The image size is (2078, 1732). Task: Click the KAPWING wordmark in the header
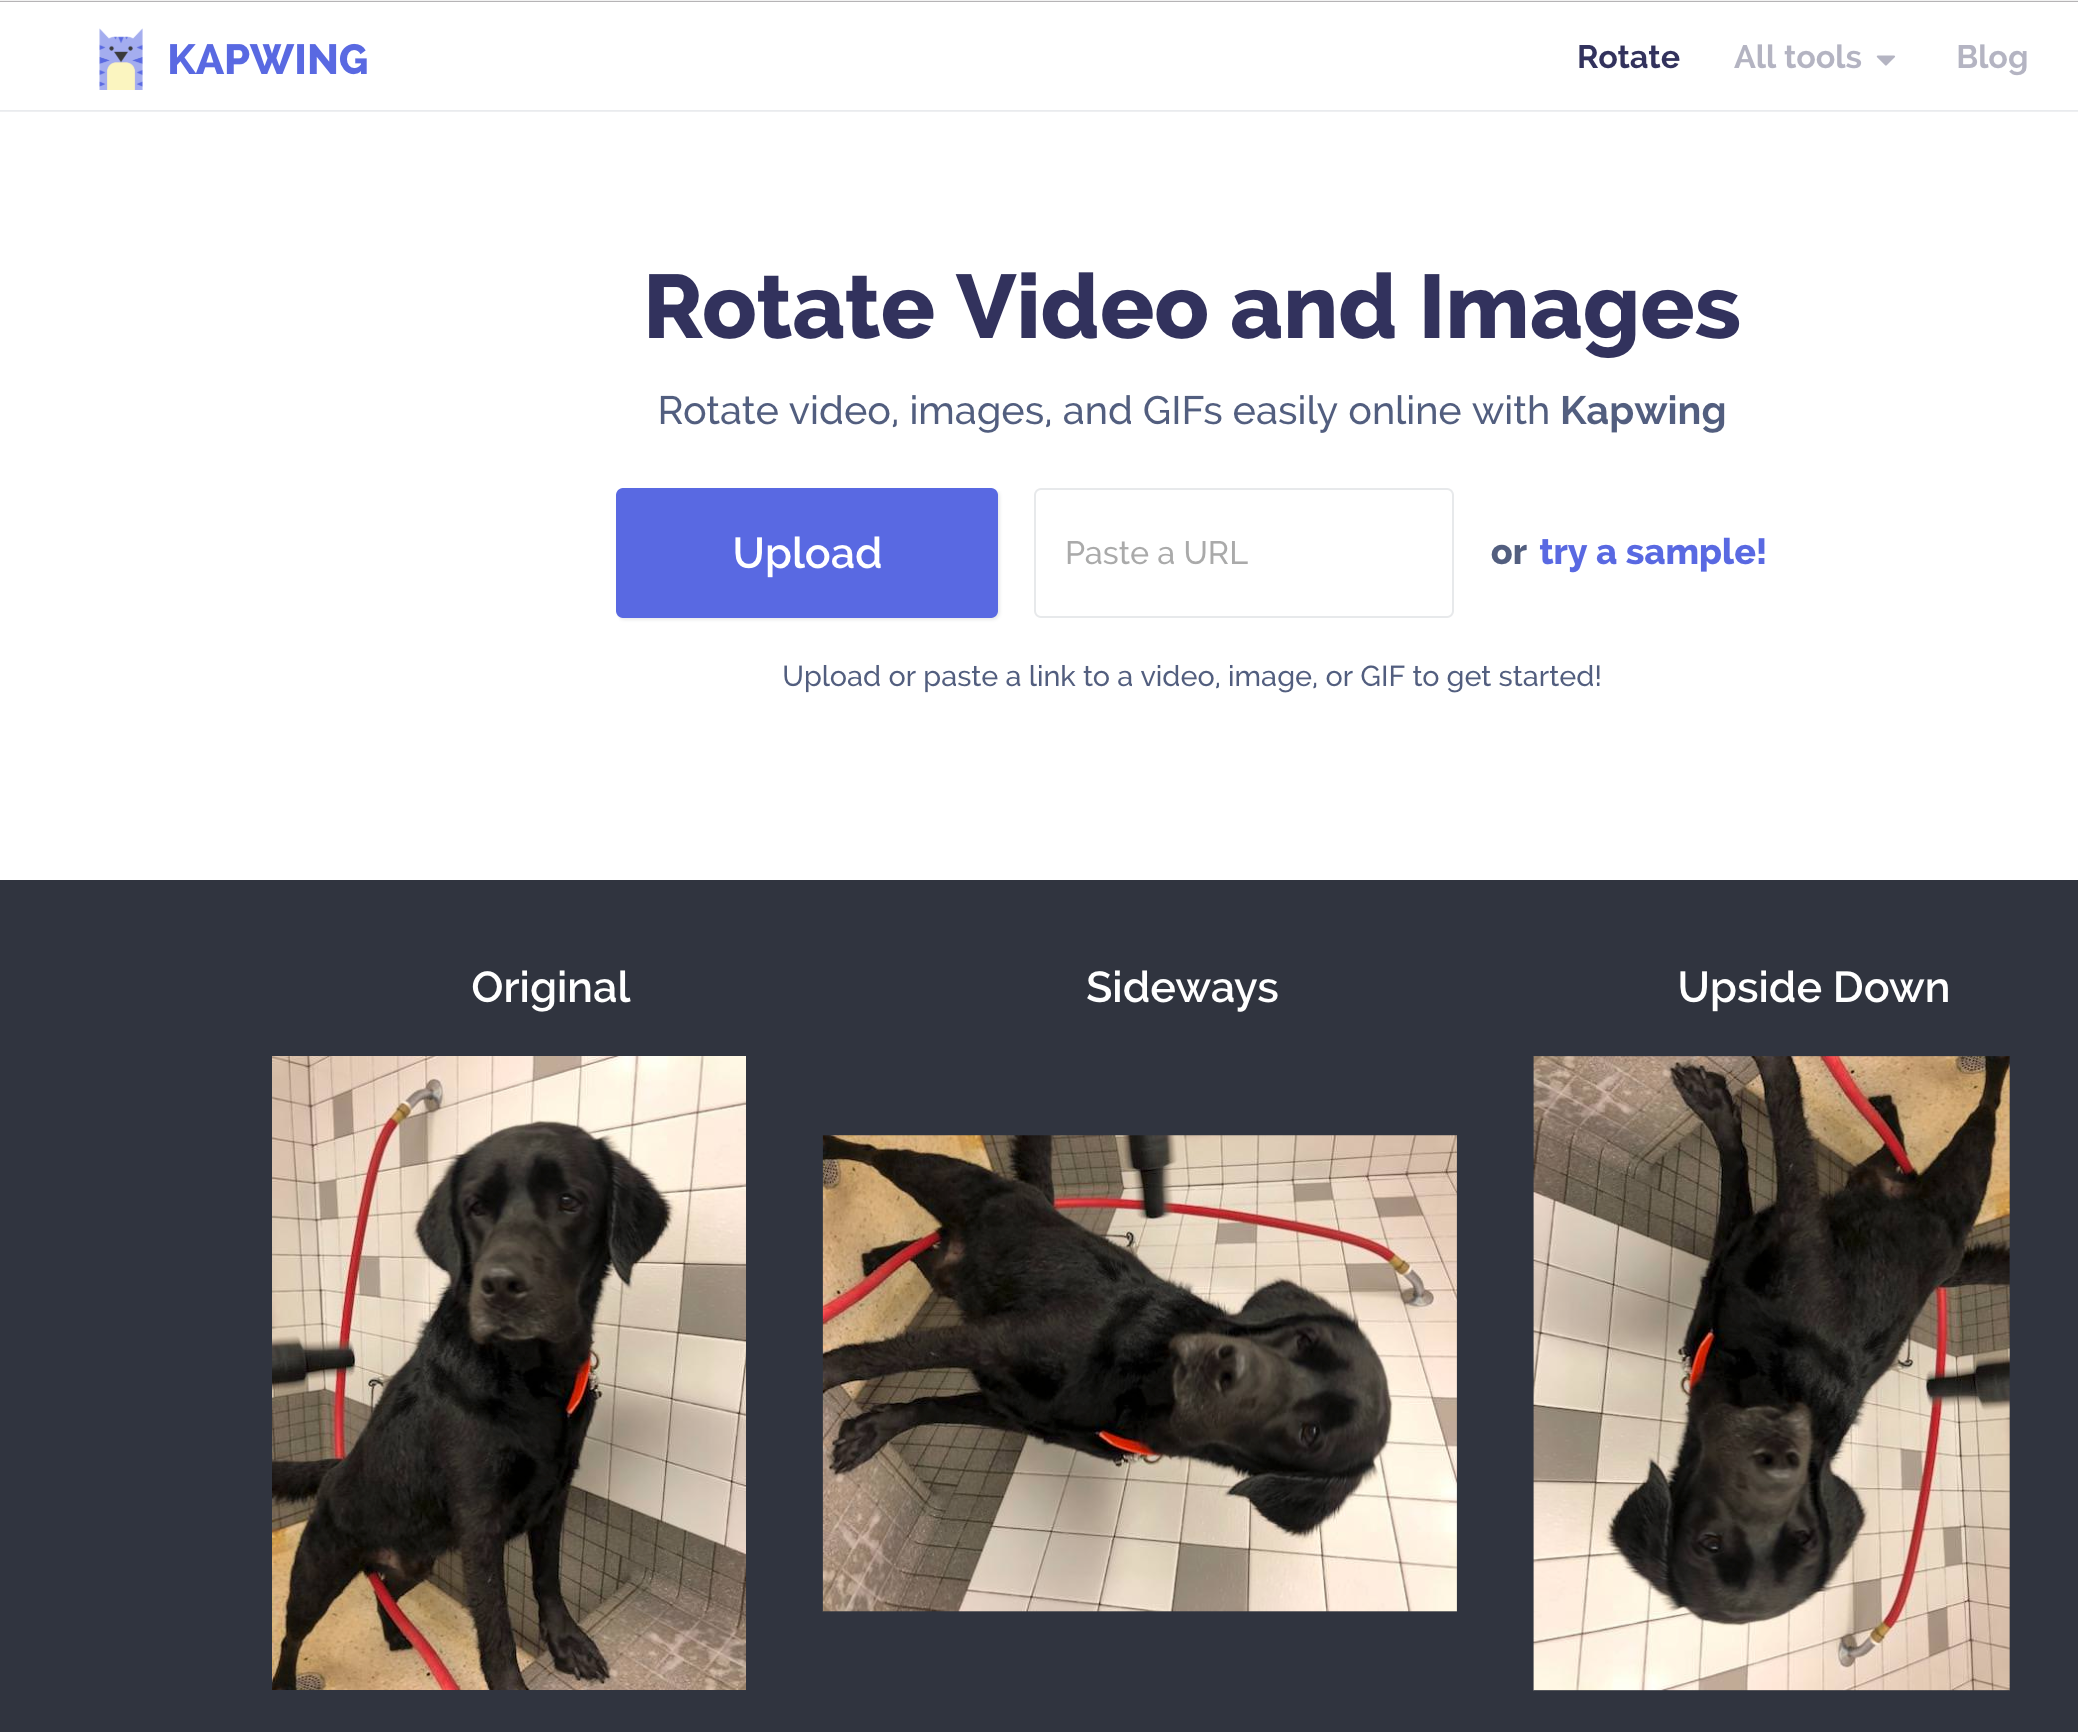[x=267, y=59]
